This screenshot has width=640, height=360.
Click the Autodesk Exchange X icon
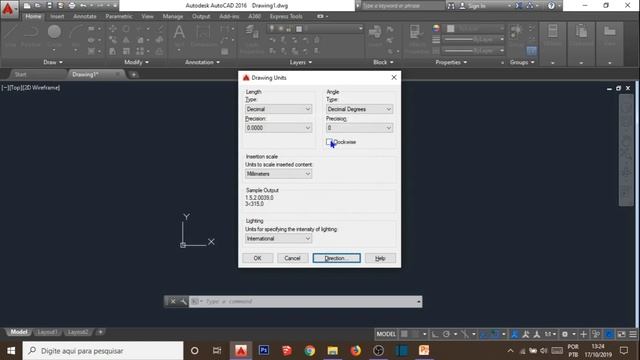point(519,6)
